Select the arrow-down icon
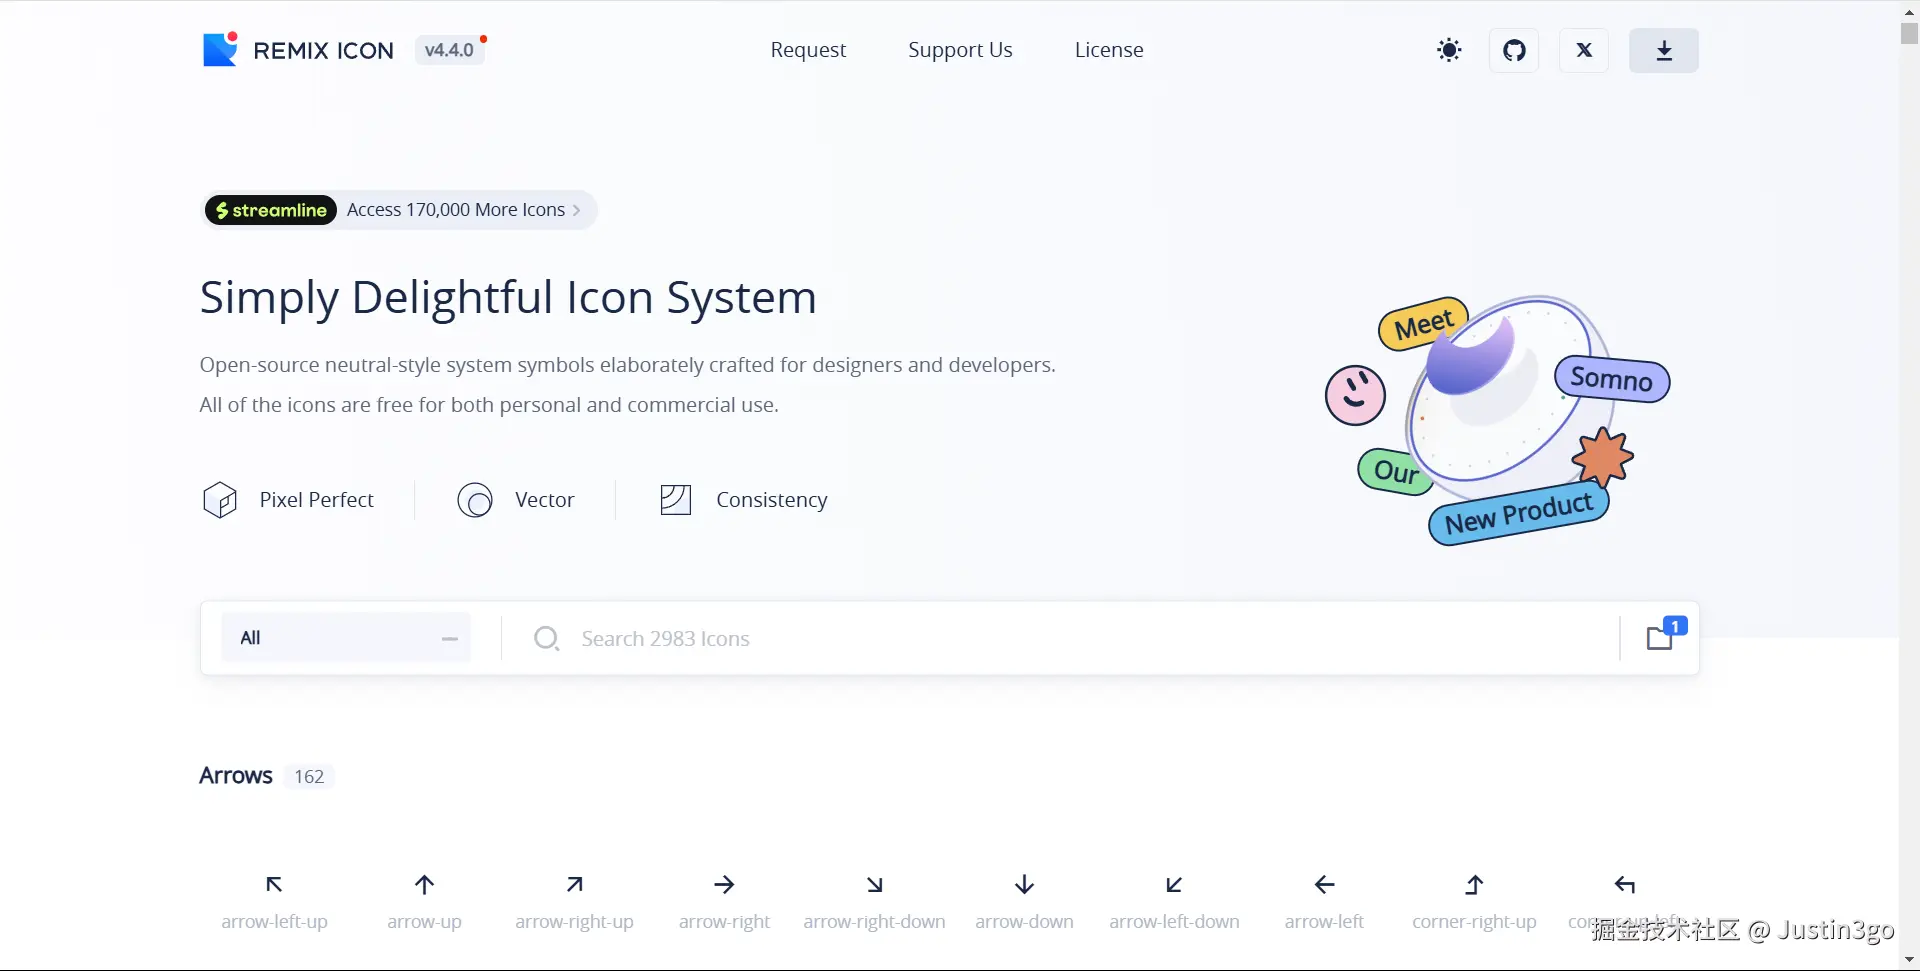The height and width of the screenshot is (971, 1920). pos(1025,884)
